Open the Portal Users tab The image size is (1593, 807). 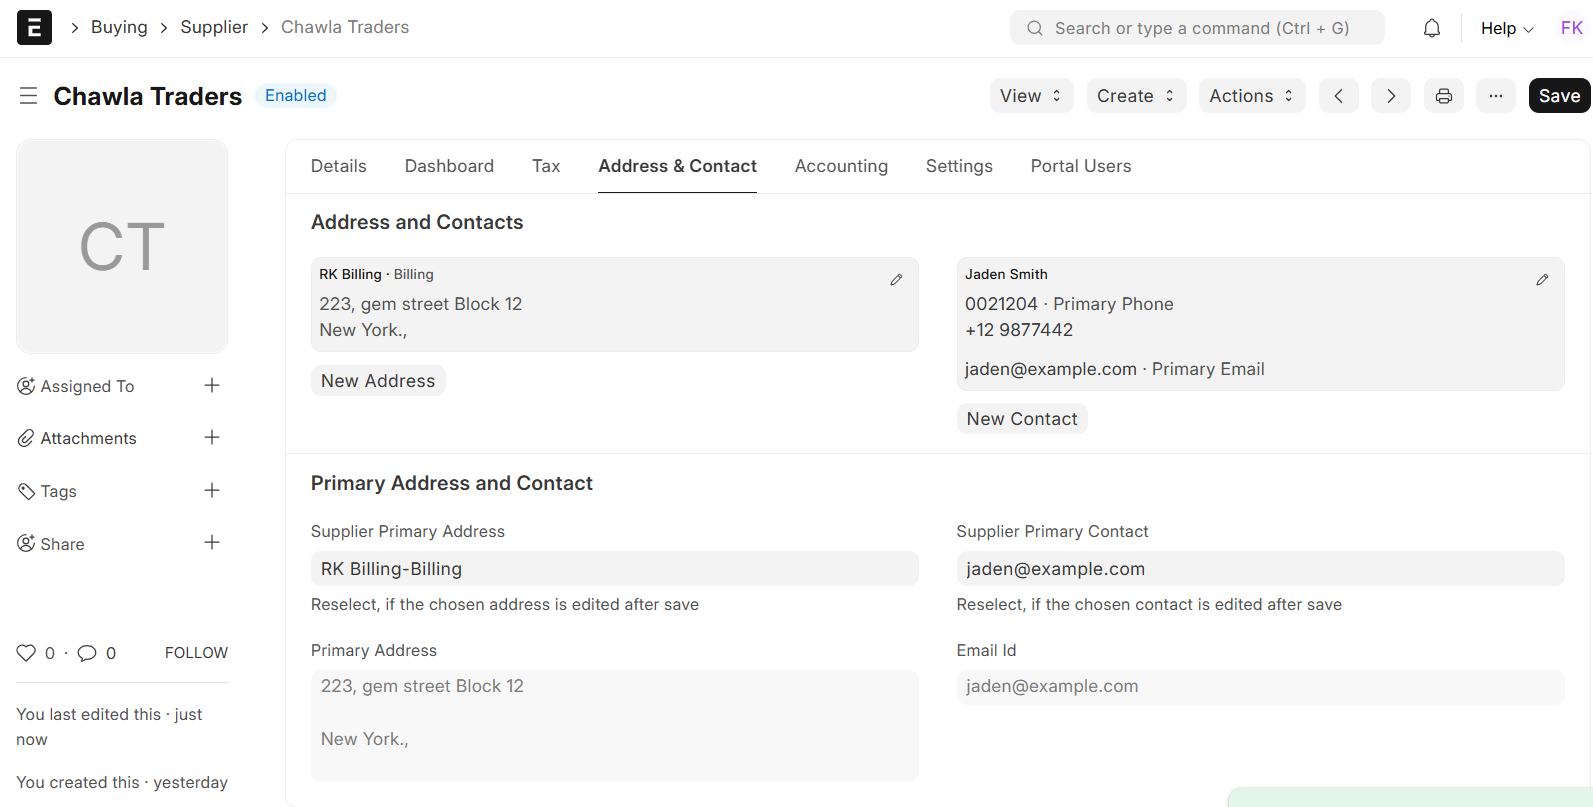(1080, 166)
